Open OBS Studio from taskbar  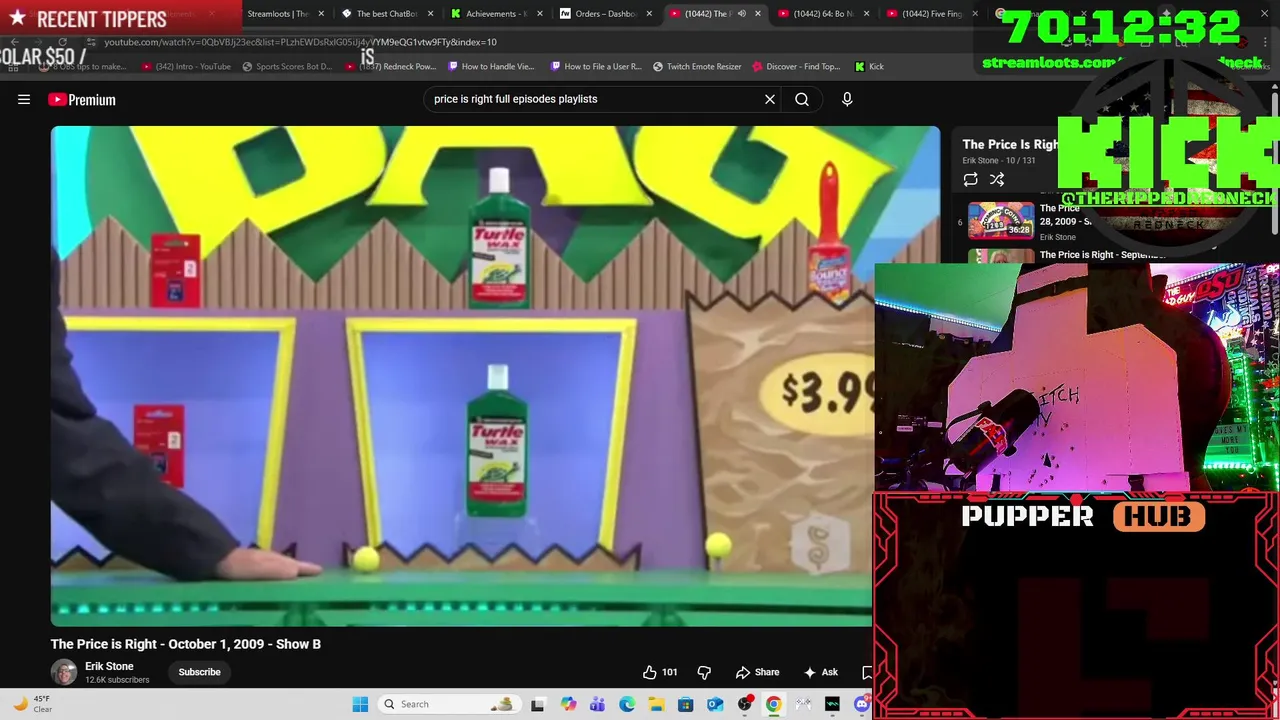click(744, 704)
